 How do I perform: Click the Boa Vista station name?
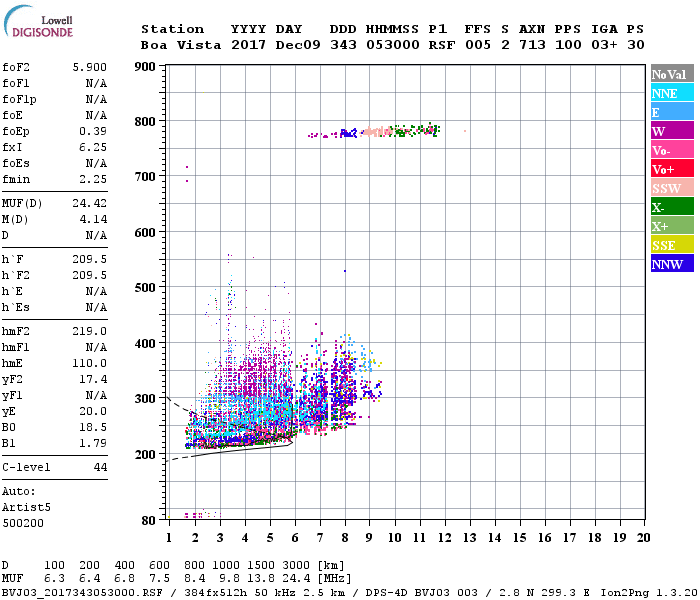click(x=181, y=45)
